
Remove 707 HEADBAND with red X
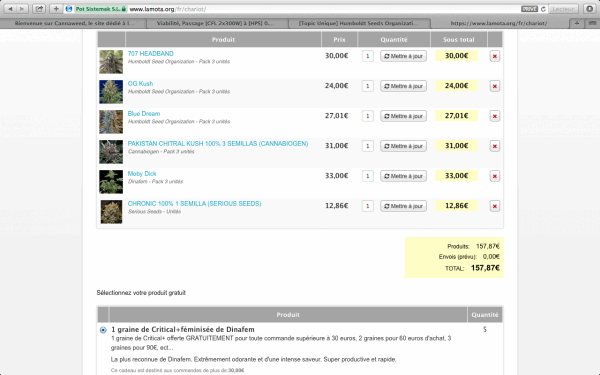(495, 56)
